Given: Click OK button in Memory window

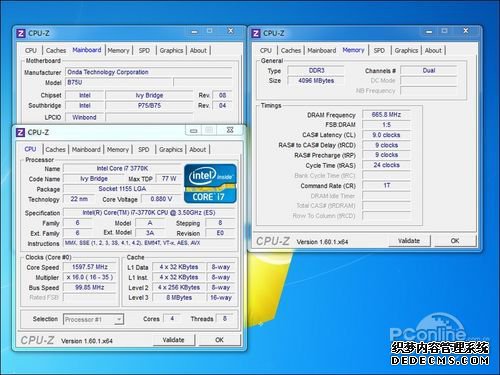Looking at the screenshot, I should 455,241.
